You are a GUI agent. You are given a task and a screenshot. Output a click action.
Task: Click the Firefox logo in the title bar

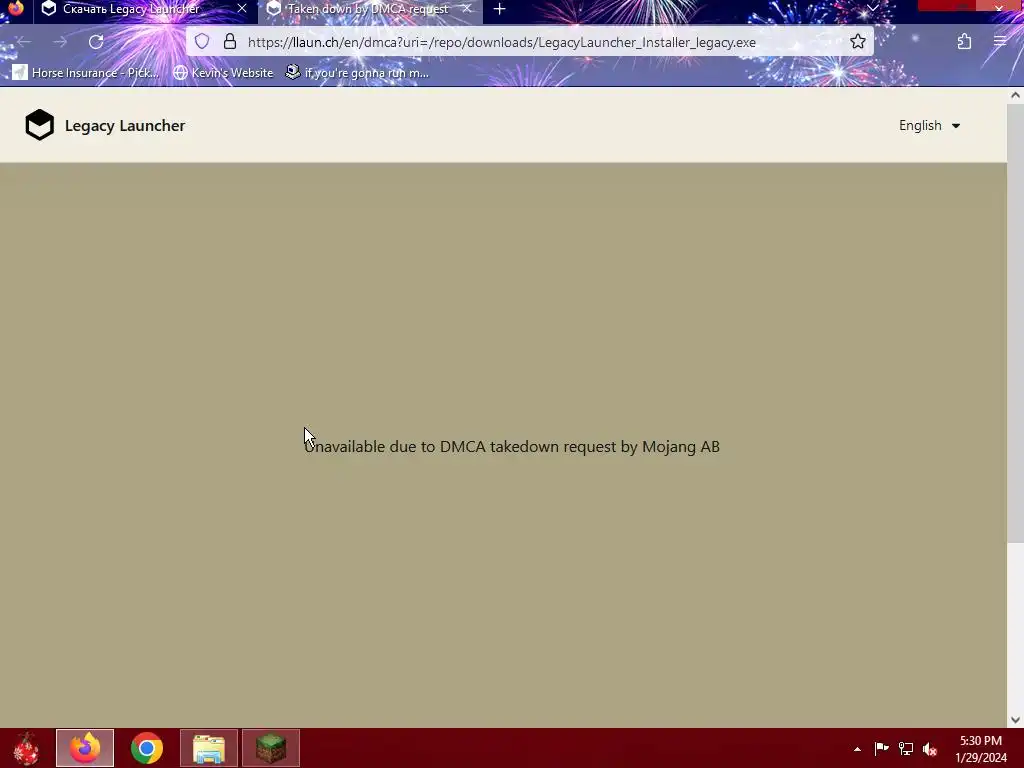pos(16,8)
